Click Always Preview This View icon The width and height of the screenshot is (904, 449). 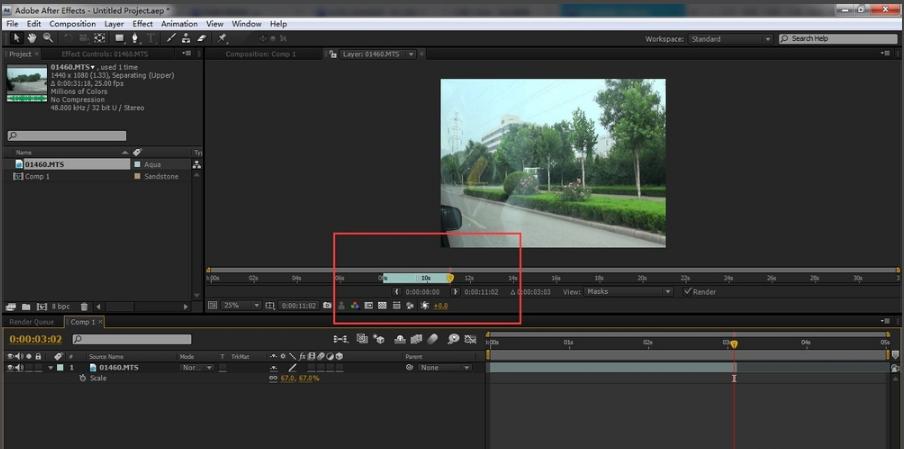pyautogui.click(x=212, y=305)
